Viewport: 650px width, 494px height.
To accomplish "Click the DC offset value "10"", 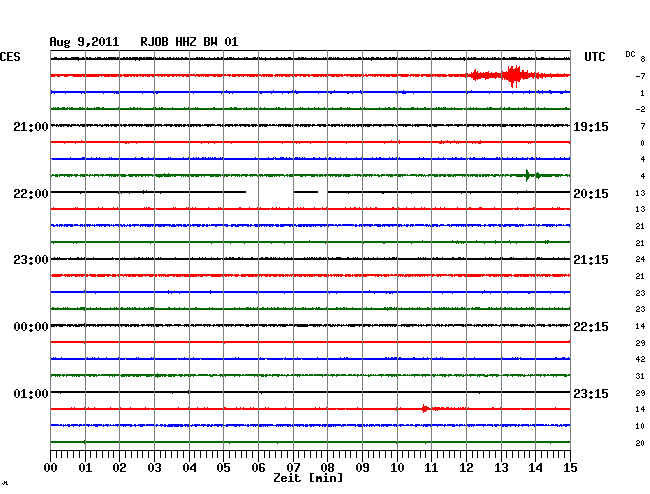I will tap(640, 426).
